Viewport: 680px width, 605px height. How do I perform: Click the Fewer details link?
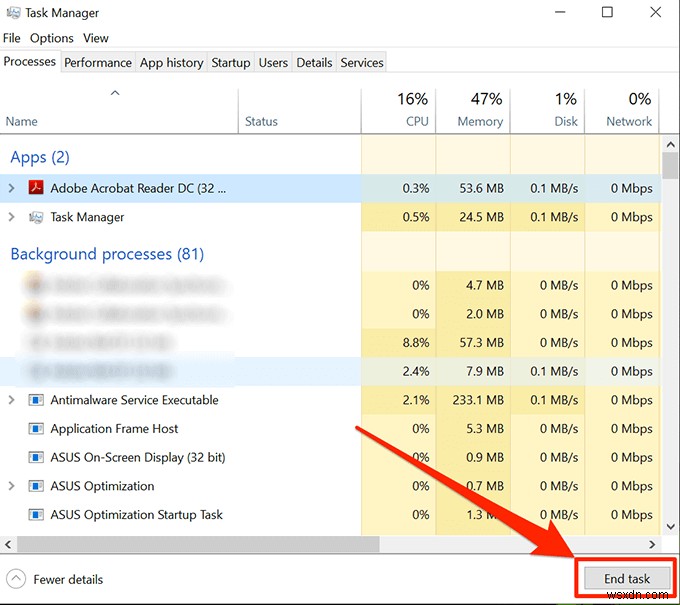[x=68, y=579]
